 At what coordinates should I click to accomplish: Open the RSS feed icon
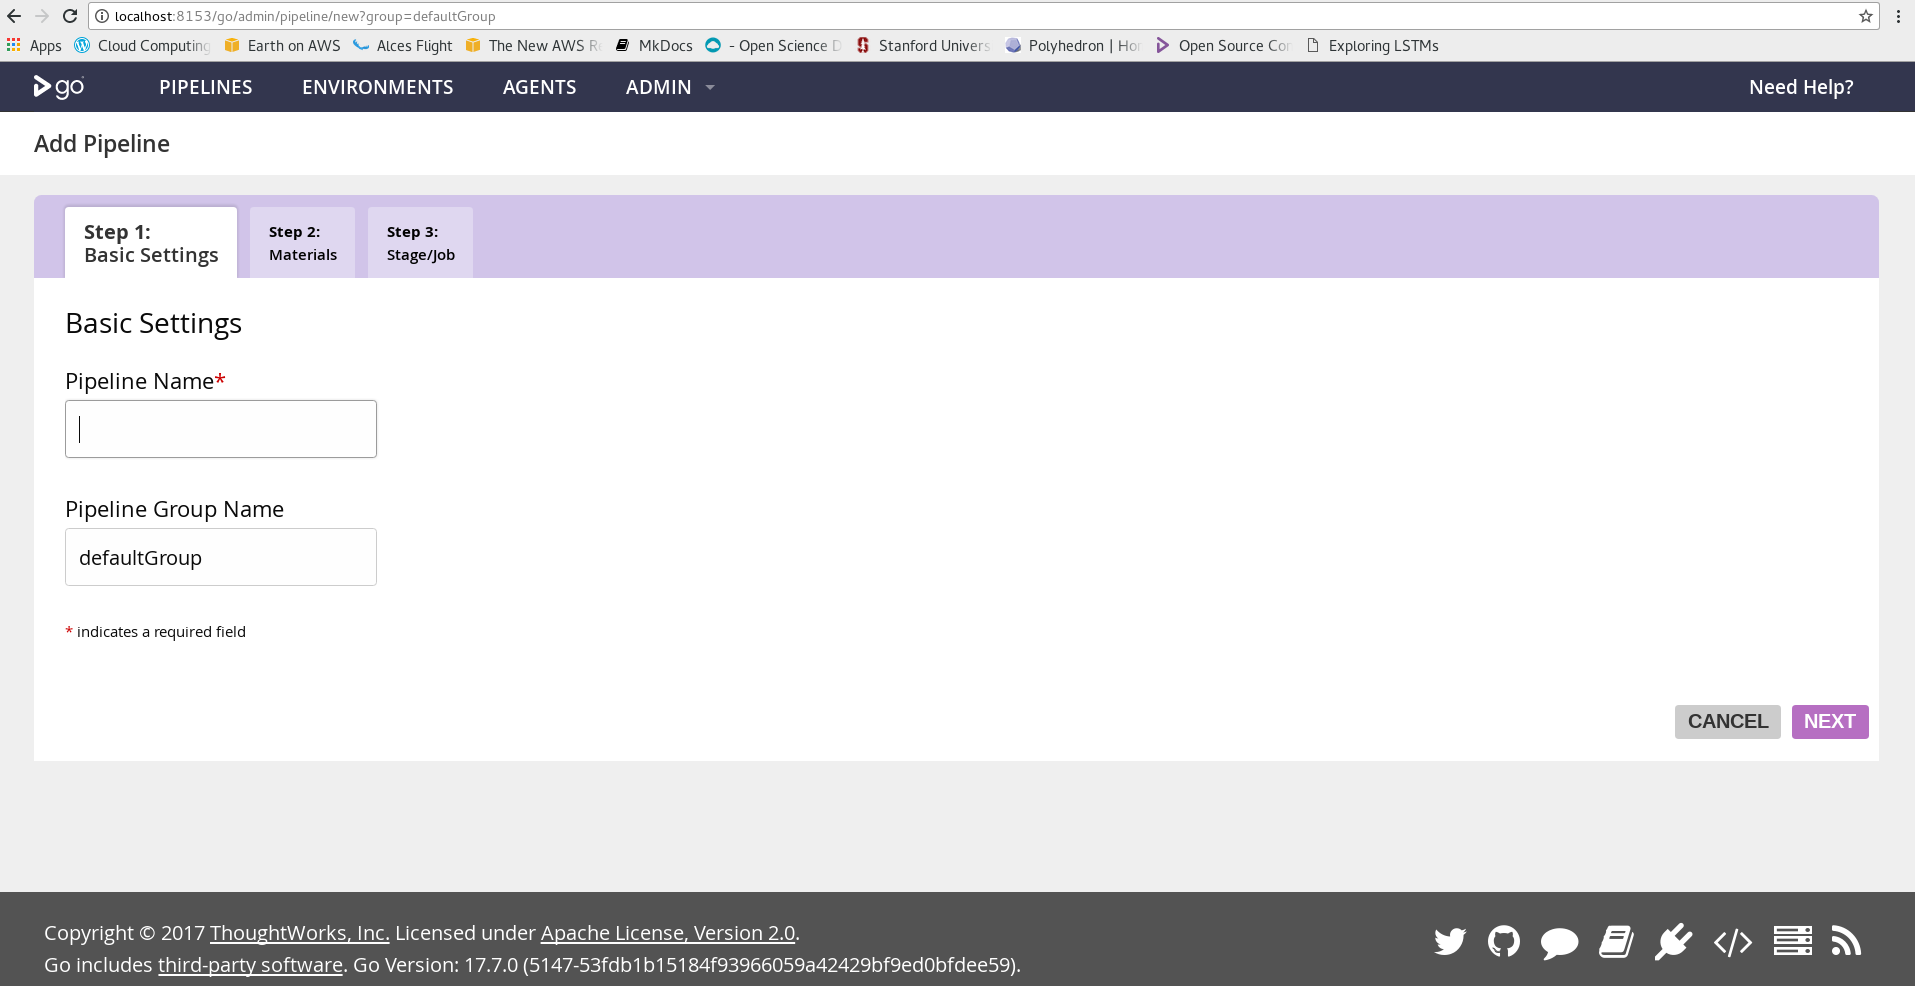[x=1846, y=941]
